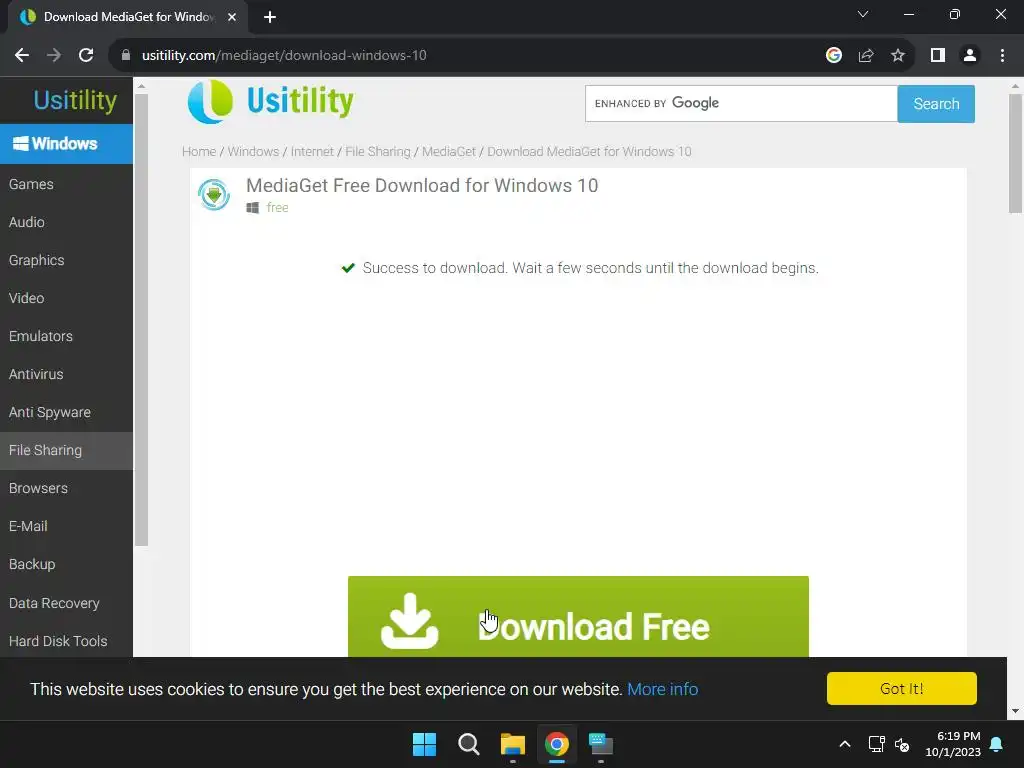Click the Chrome taskbar icon

pyautogui.click(x=556, y=744)
